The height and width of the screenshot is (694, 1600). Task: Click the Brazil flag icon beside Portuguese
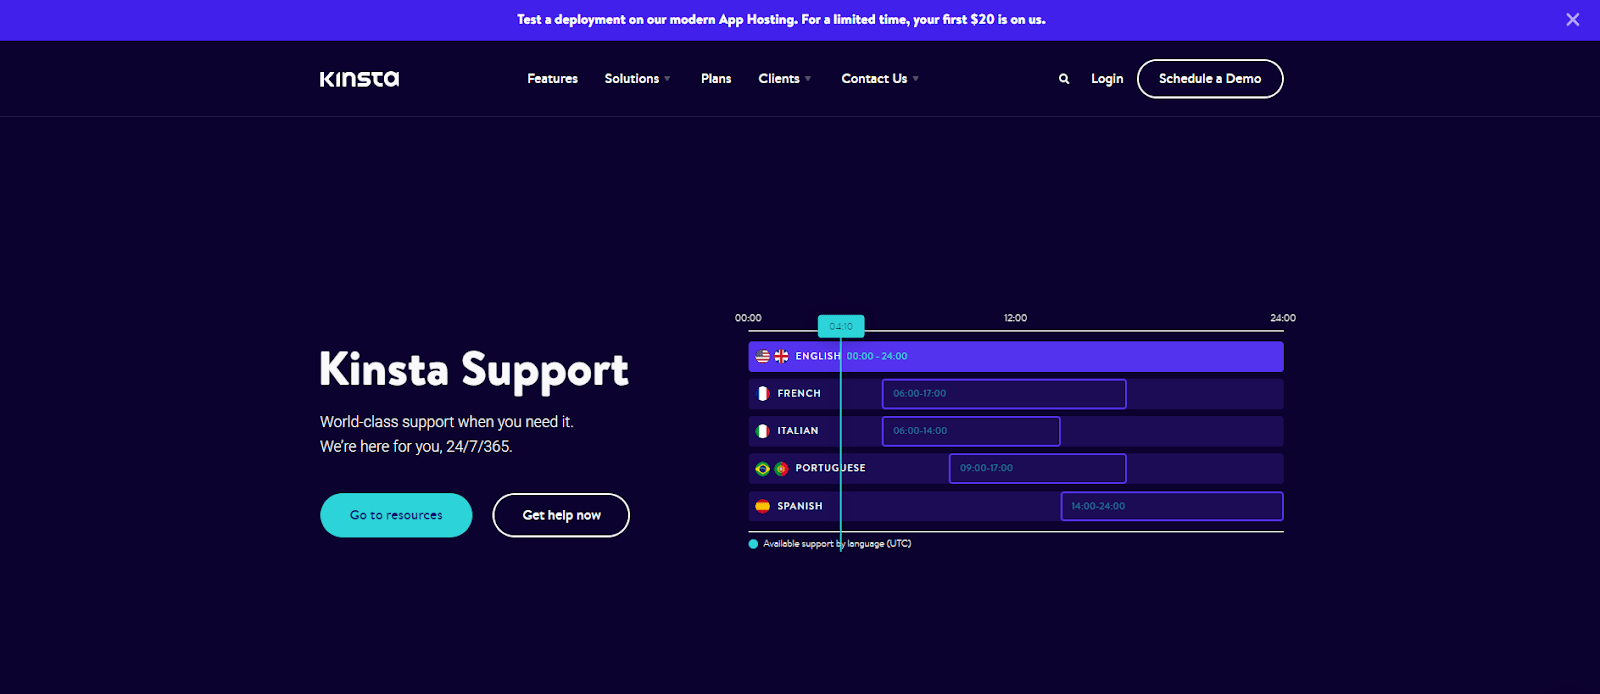pyautogui.click(x=763, y=468)
